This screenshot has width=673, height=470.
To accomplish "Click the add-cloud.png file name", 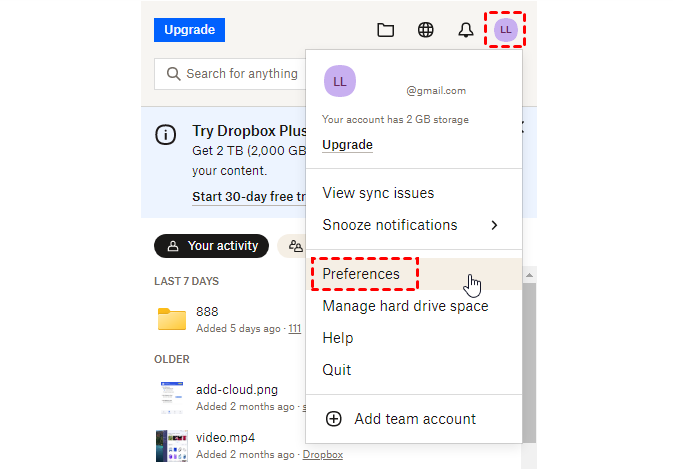I will [237, 390].
